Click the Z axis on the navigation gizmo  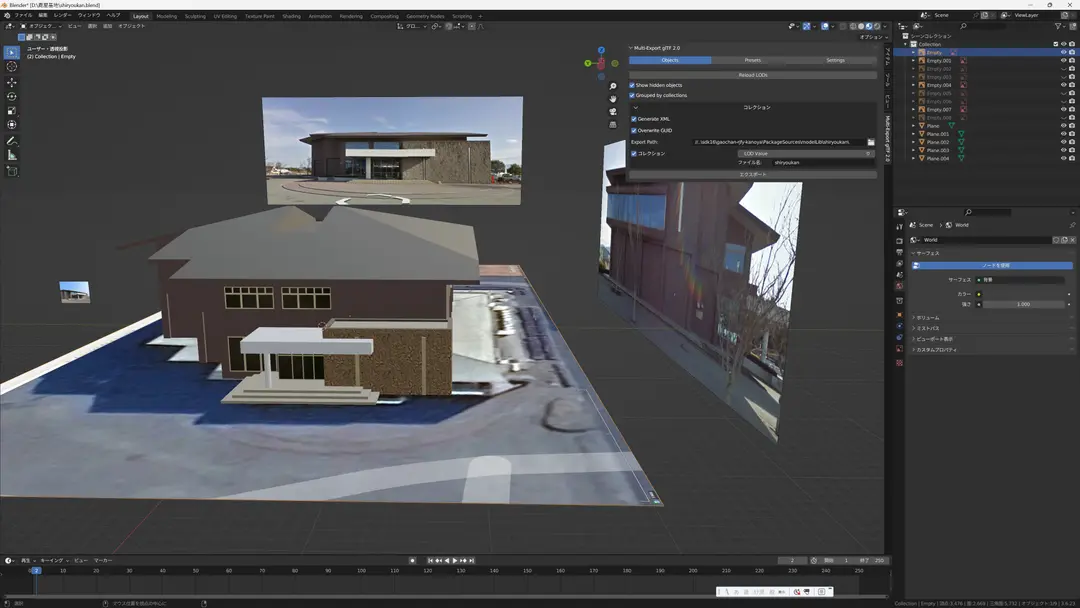[x=601, y=50]
